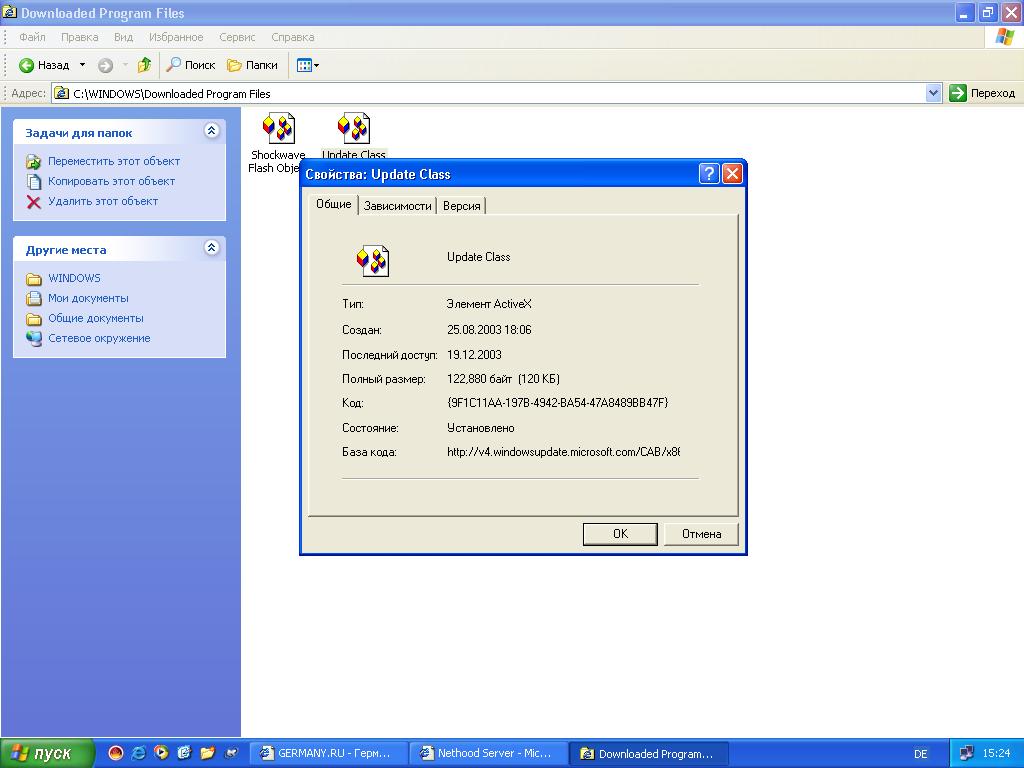Viewport: 1024px width, 768px height.
Task: Open the view mode dropdown in toolbar
Action: pos(308,65)
